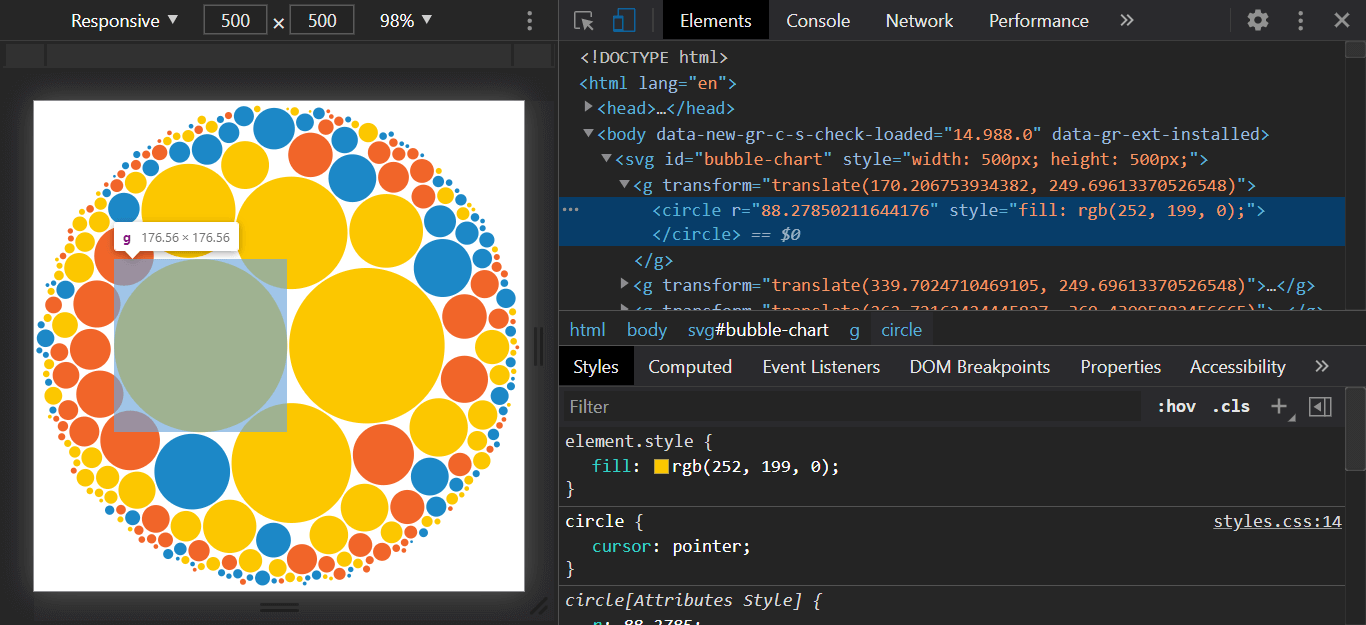Screen dimensions: 1366x625
Task: Open the 98% zoom level dropdown
Action: click(406, 21)
